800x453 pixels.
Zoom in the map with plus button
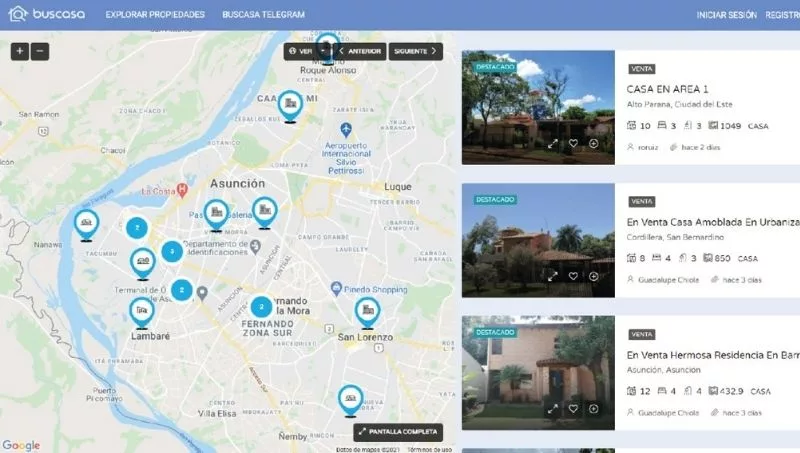[20, 51]
